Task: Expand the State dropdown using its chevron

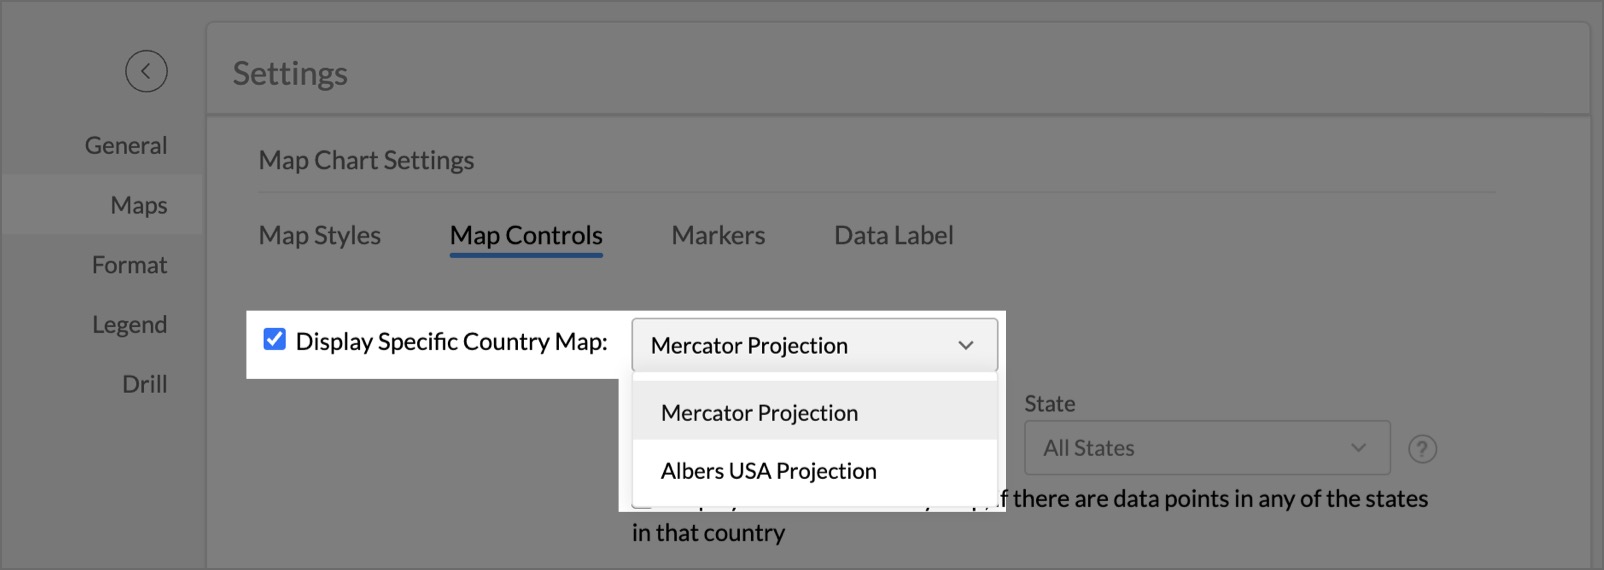Action: 1358,448
